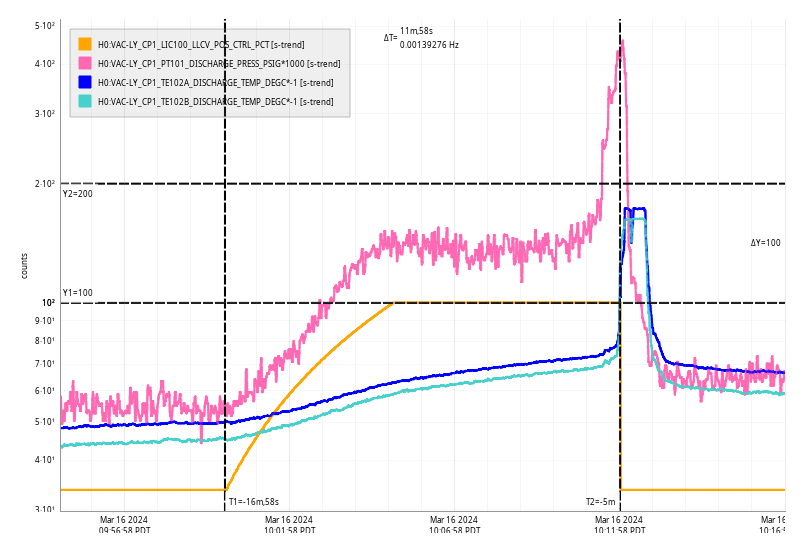Click the ΔY=100 readout text

pos(765,243)
